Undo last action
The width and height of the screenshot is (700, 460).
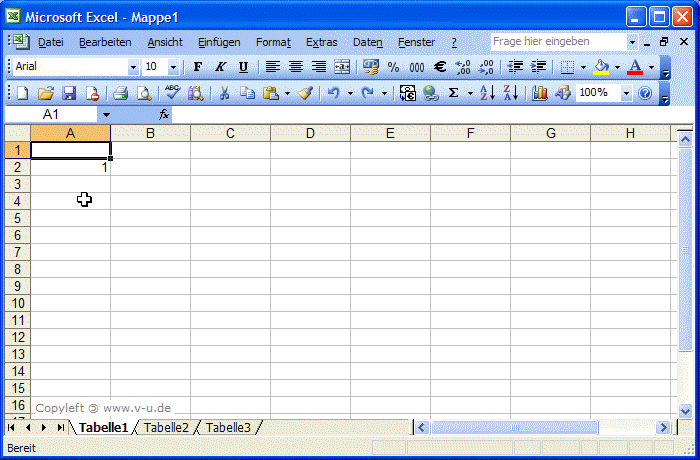tap(333, 93)
